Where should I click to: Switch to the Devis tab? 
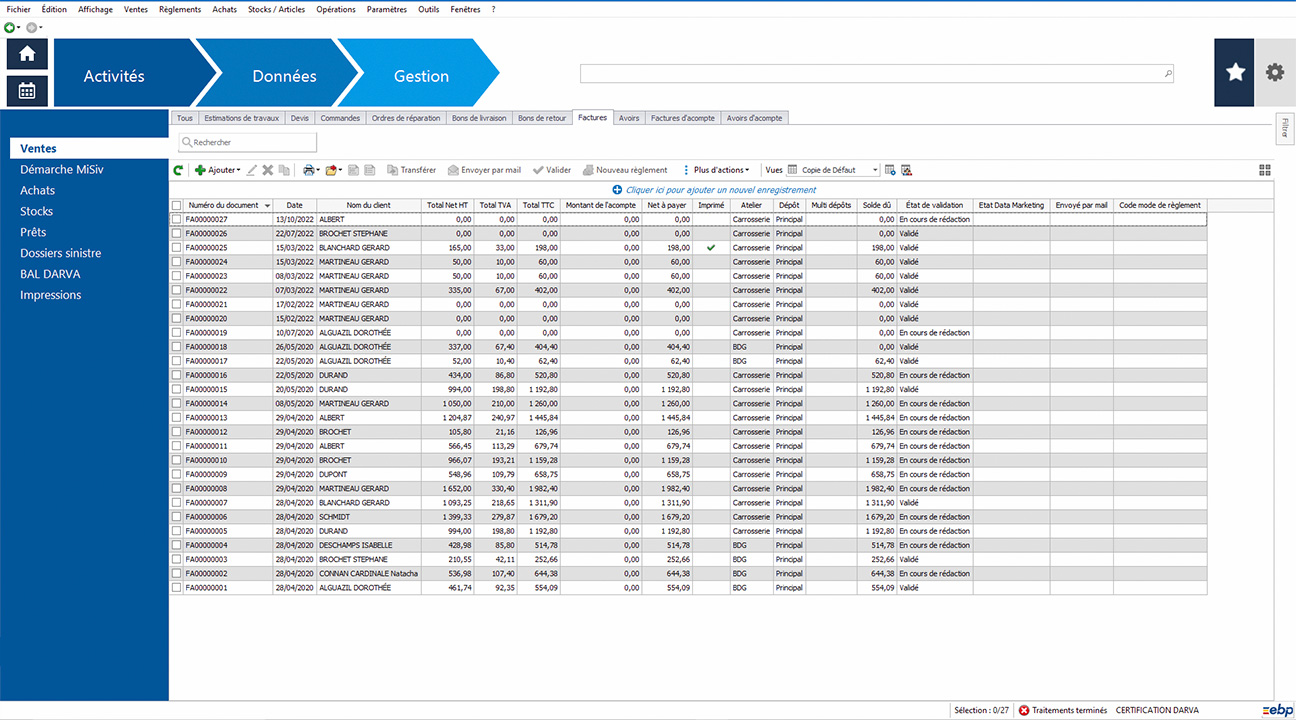click(299, 118)
